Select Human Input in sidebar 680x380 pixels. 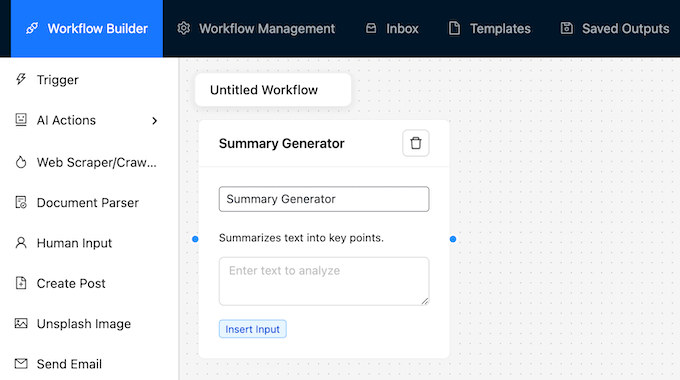pyautogui.click(x=74, y=243)
